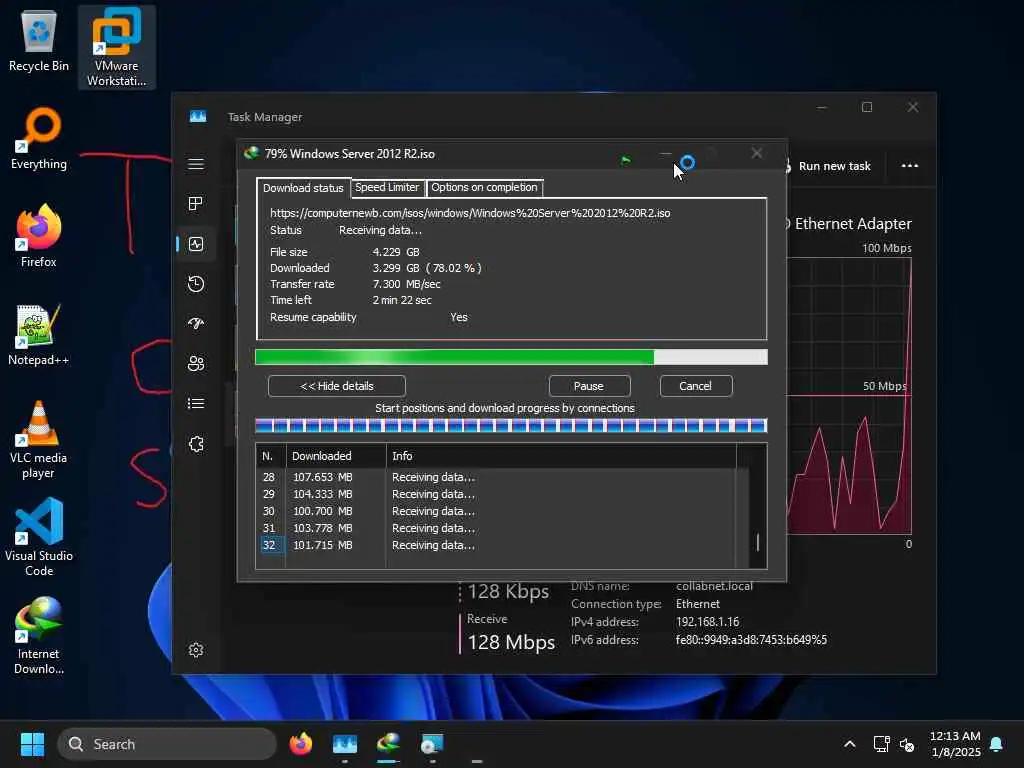
Task: Click the taskbar Search box
Action: point(167,744)
